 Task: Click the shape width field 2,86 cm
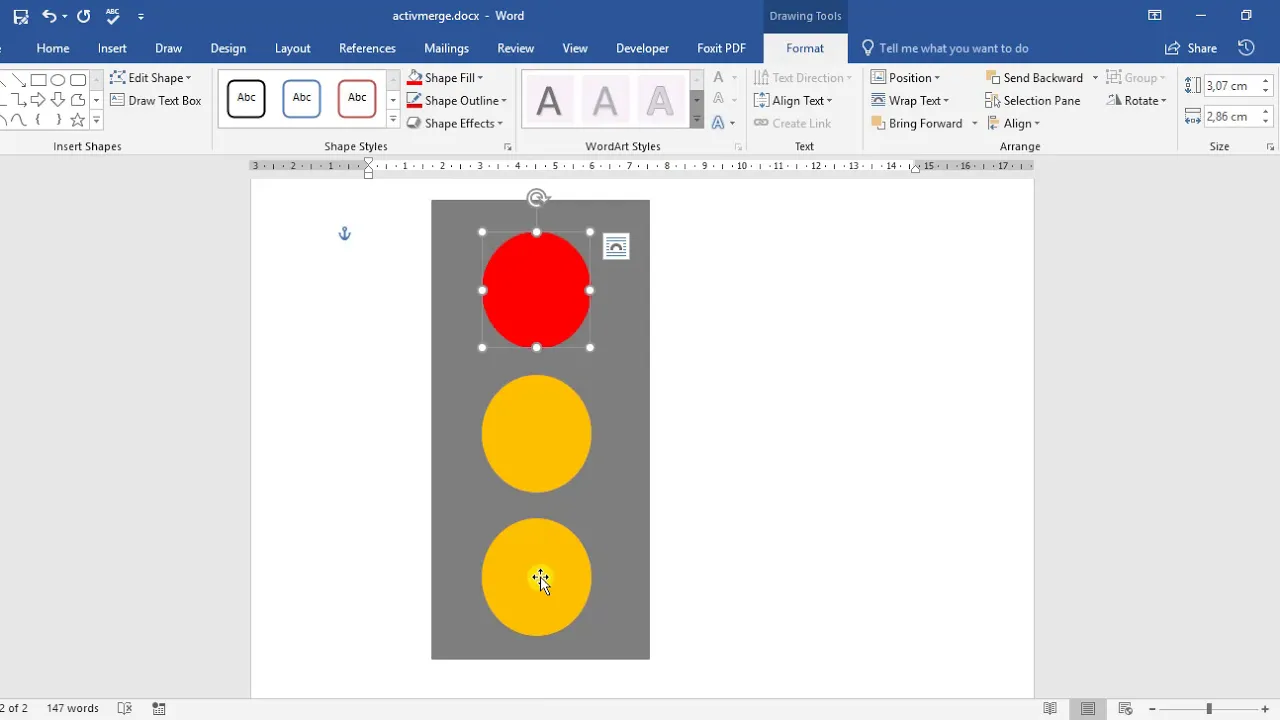[x=1231, y=117]
